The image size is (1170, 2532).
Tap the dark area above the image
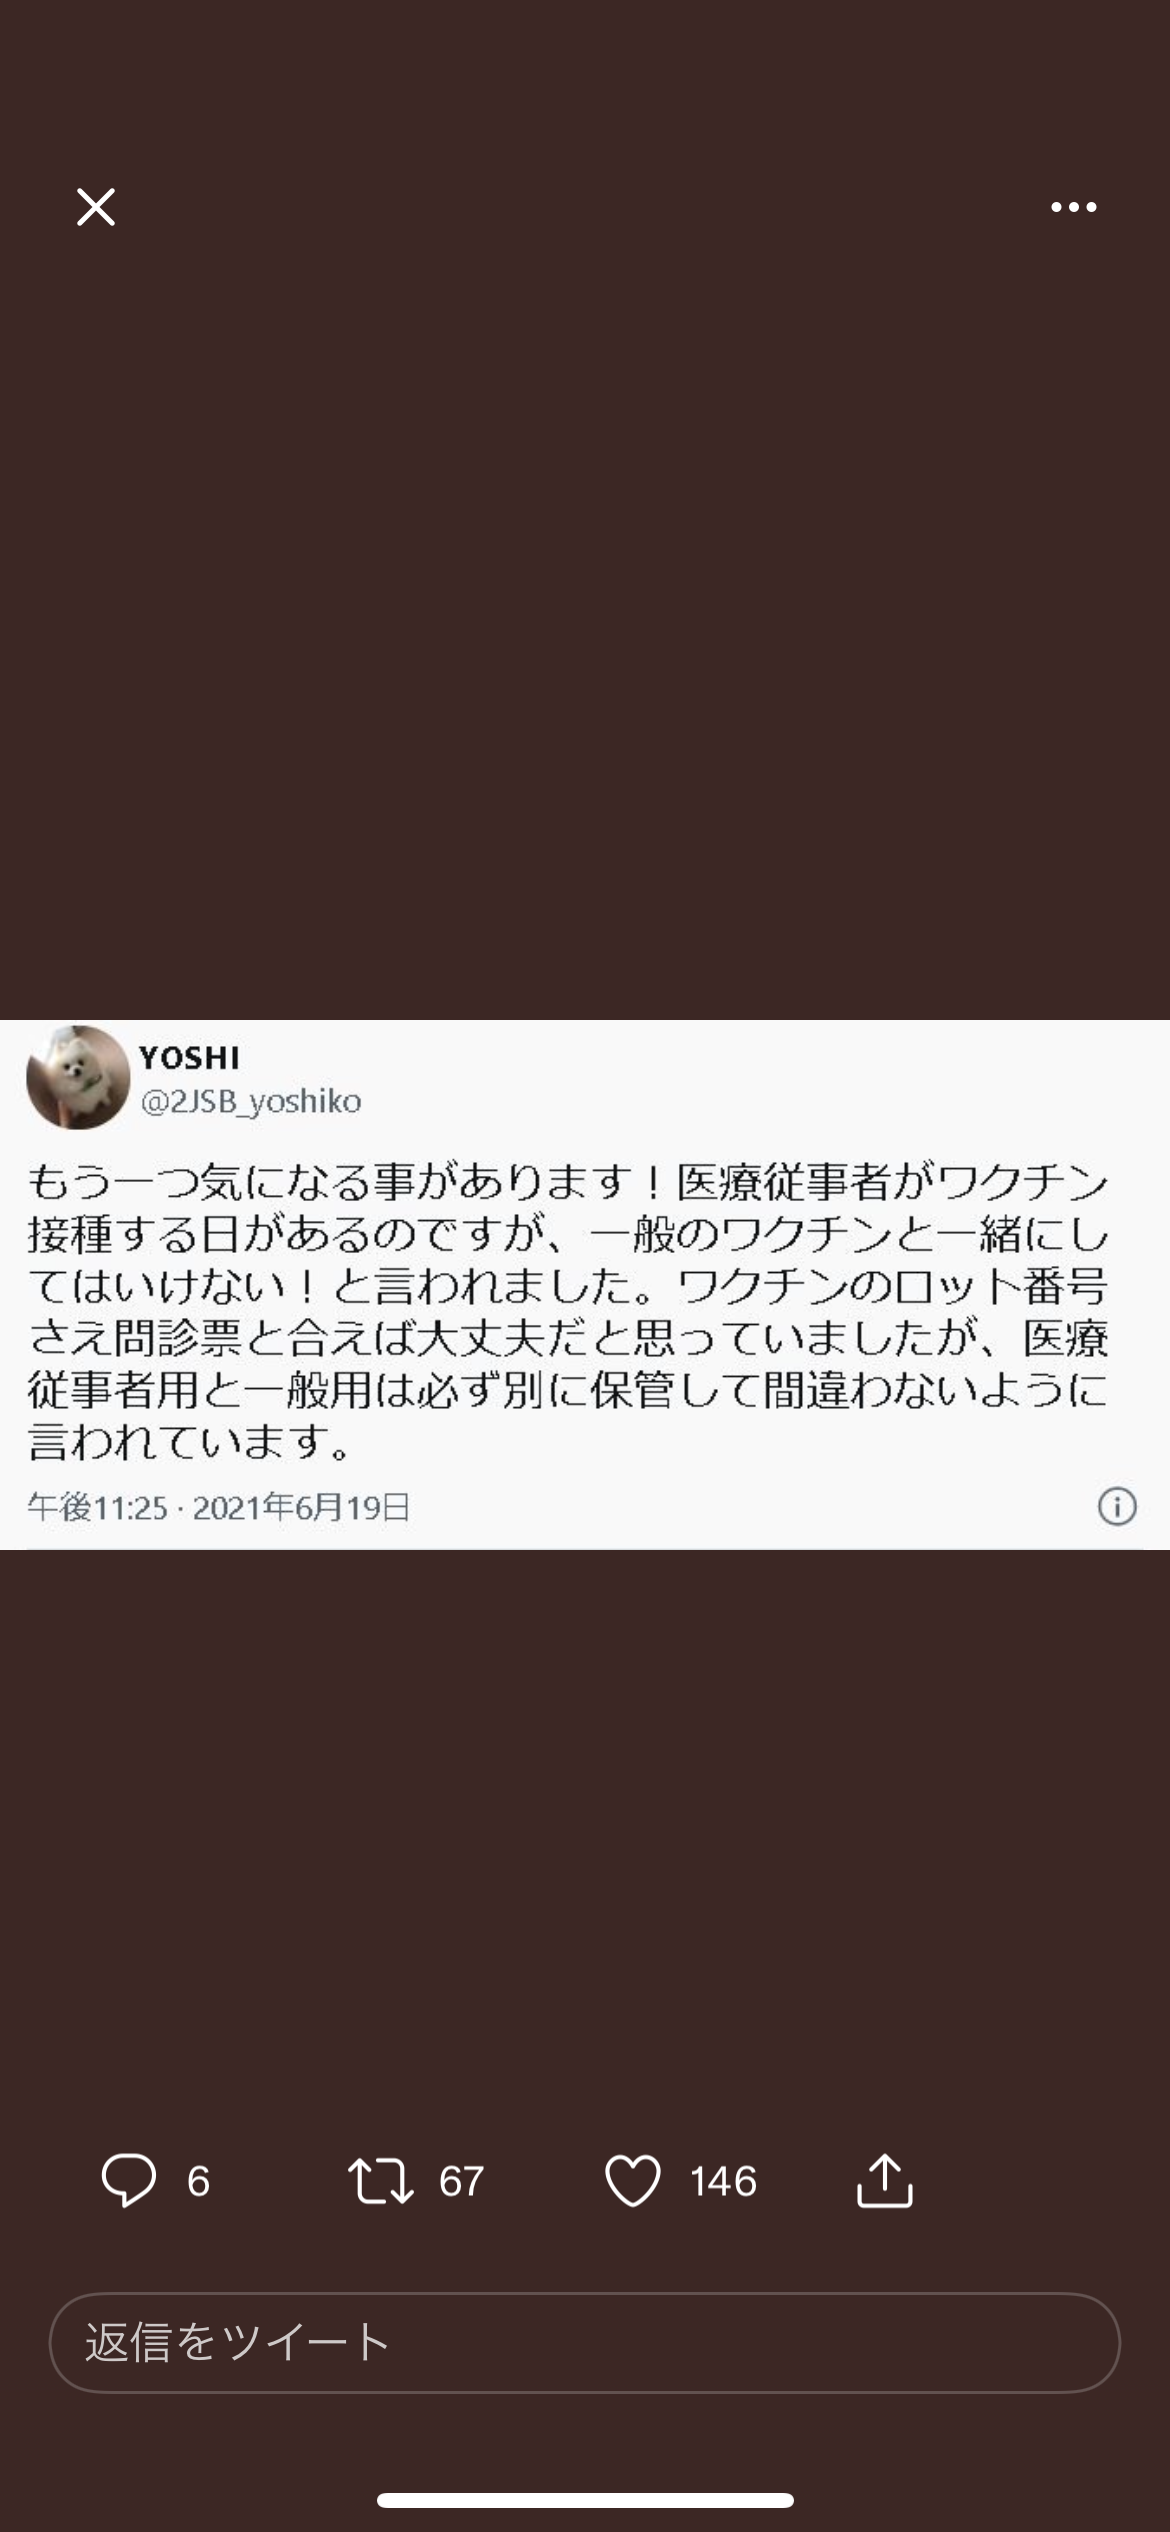[585, 620]
